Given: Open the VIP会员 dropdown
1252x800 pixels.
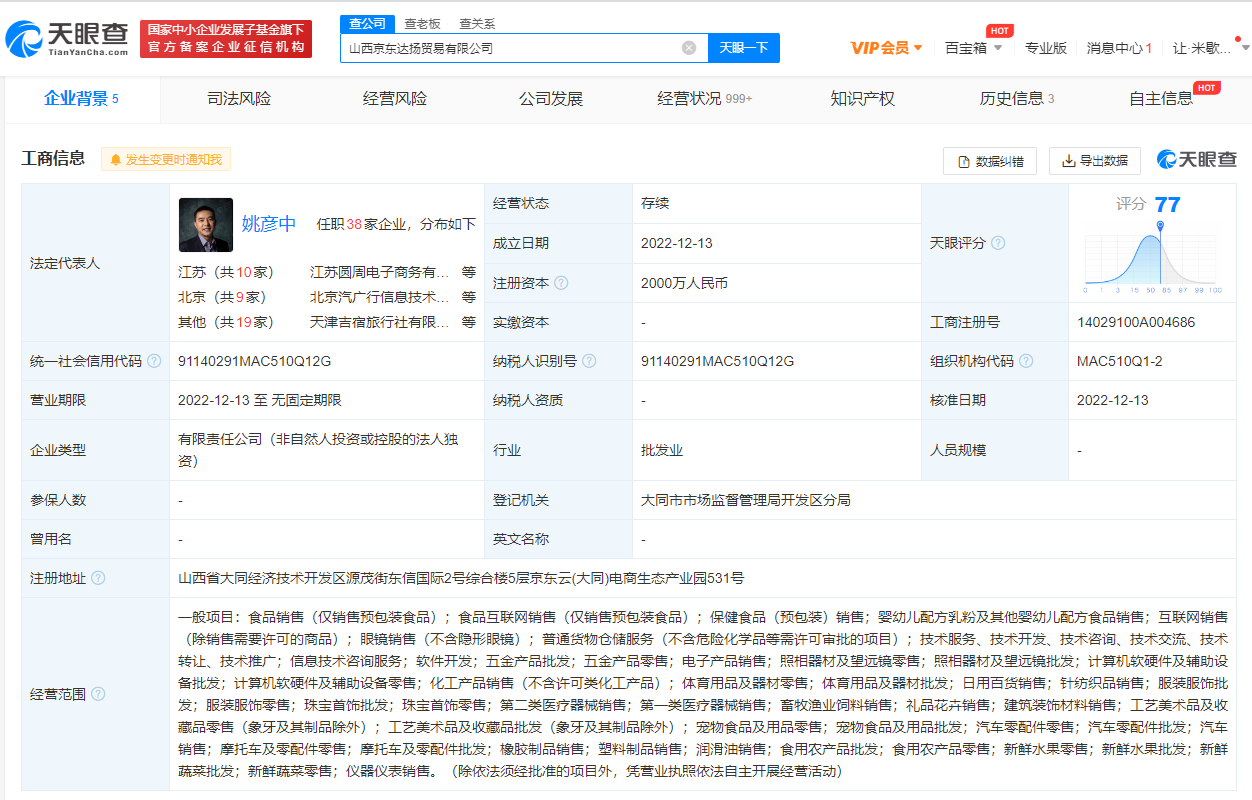Looking at the screenshot, I should [886, 48].
